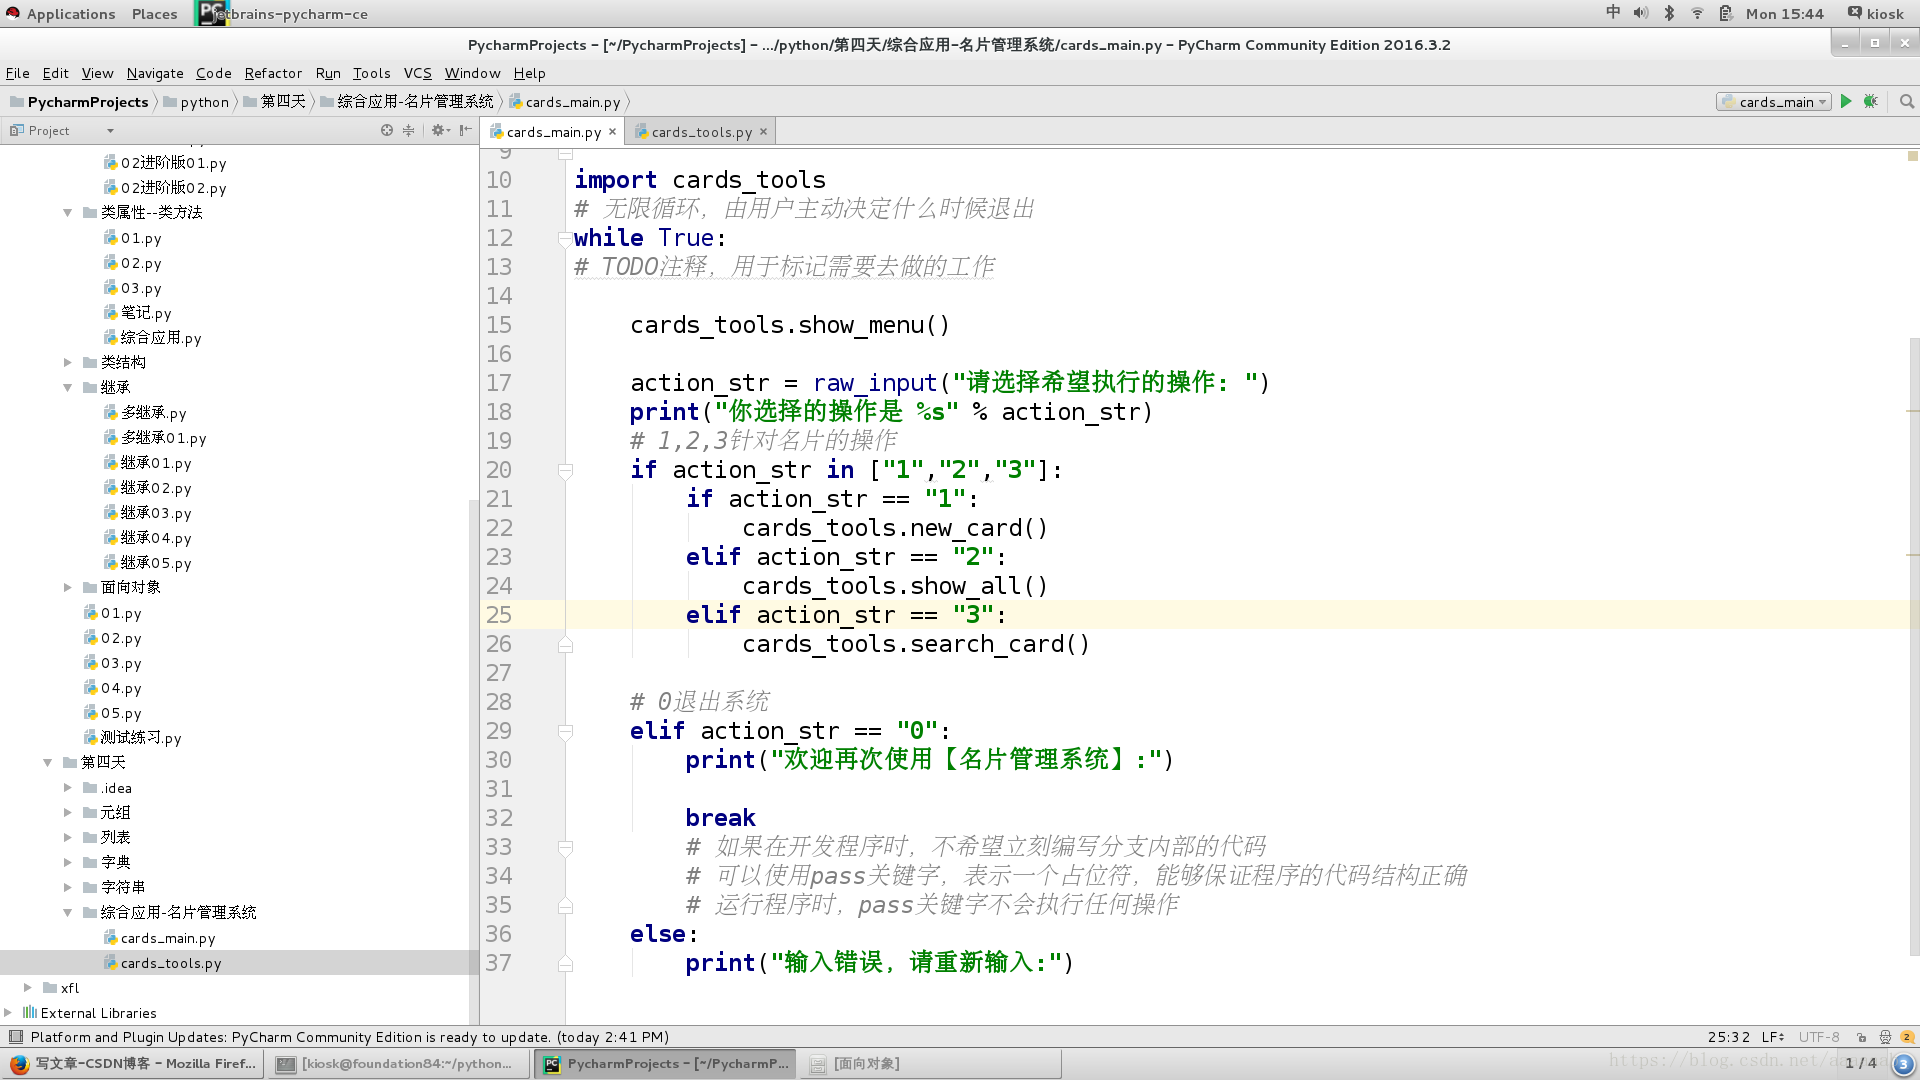Collapse 综合应用-名片管理系统 folder
The width and height of the screenshot is (1920, 1080).
tap(68, 912)
